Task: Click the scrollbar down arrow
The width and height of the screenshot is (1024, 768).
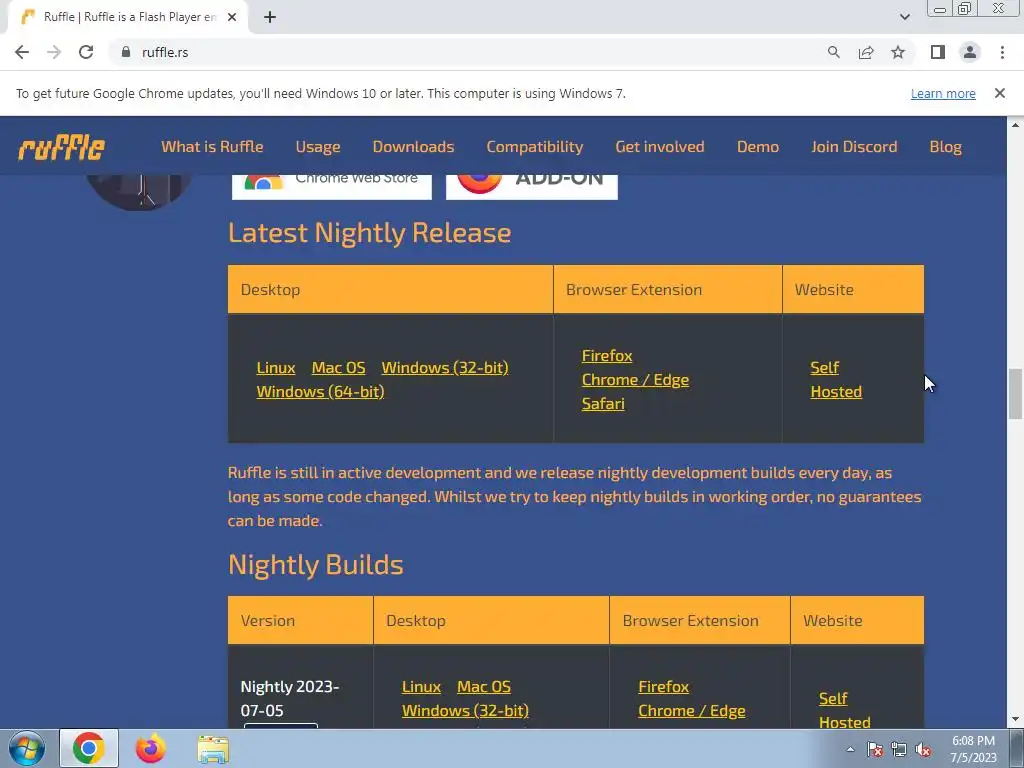Action: click(1015, 720)
